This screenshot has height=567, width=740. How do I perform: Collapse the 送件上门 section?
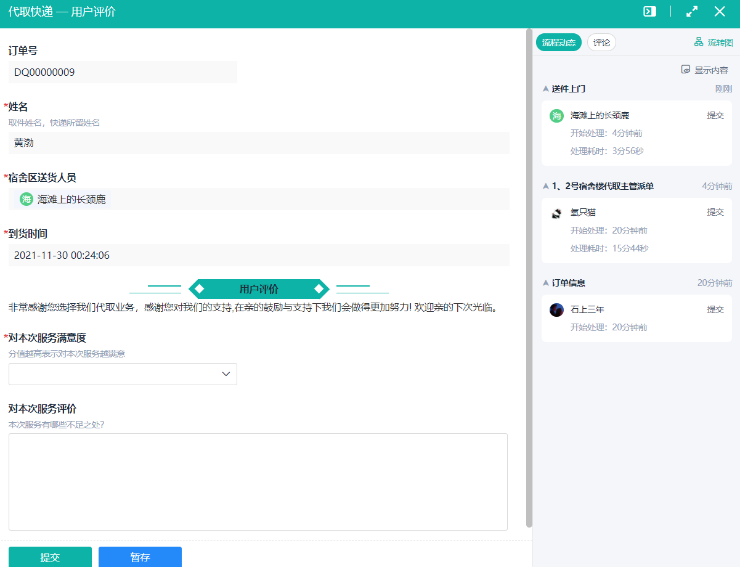pos(546,89)
